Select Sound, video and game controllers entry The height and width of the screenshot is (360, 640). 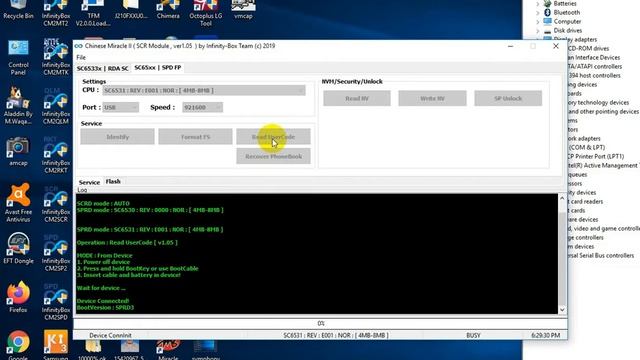(x=604, y=229)
